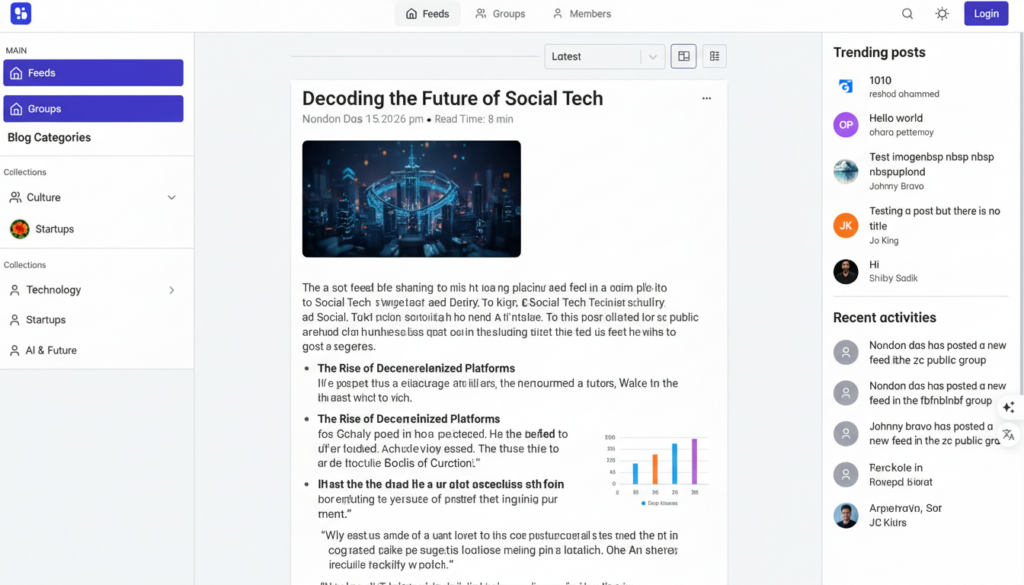
Task: Open post options three-dot menu
Action: coord(707,99)
